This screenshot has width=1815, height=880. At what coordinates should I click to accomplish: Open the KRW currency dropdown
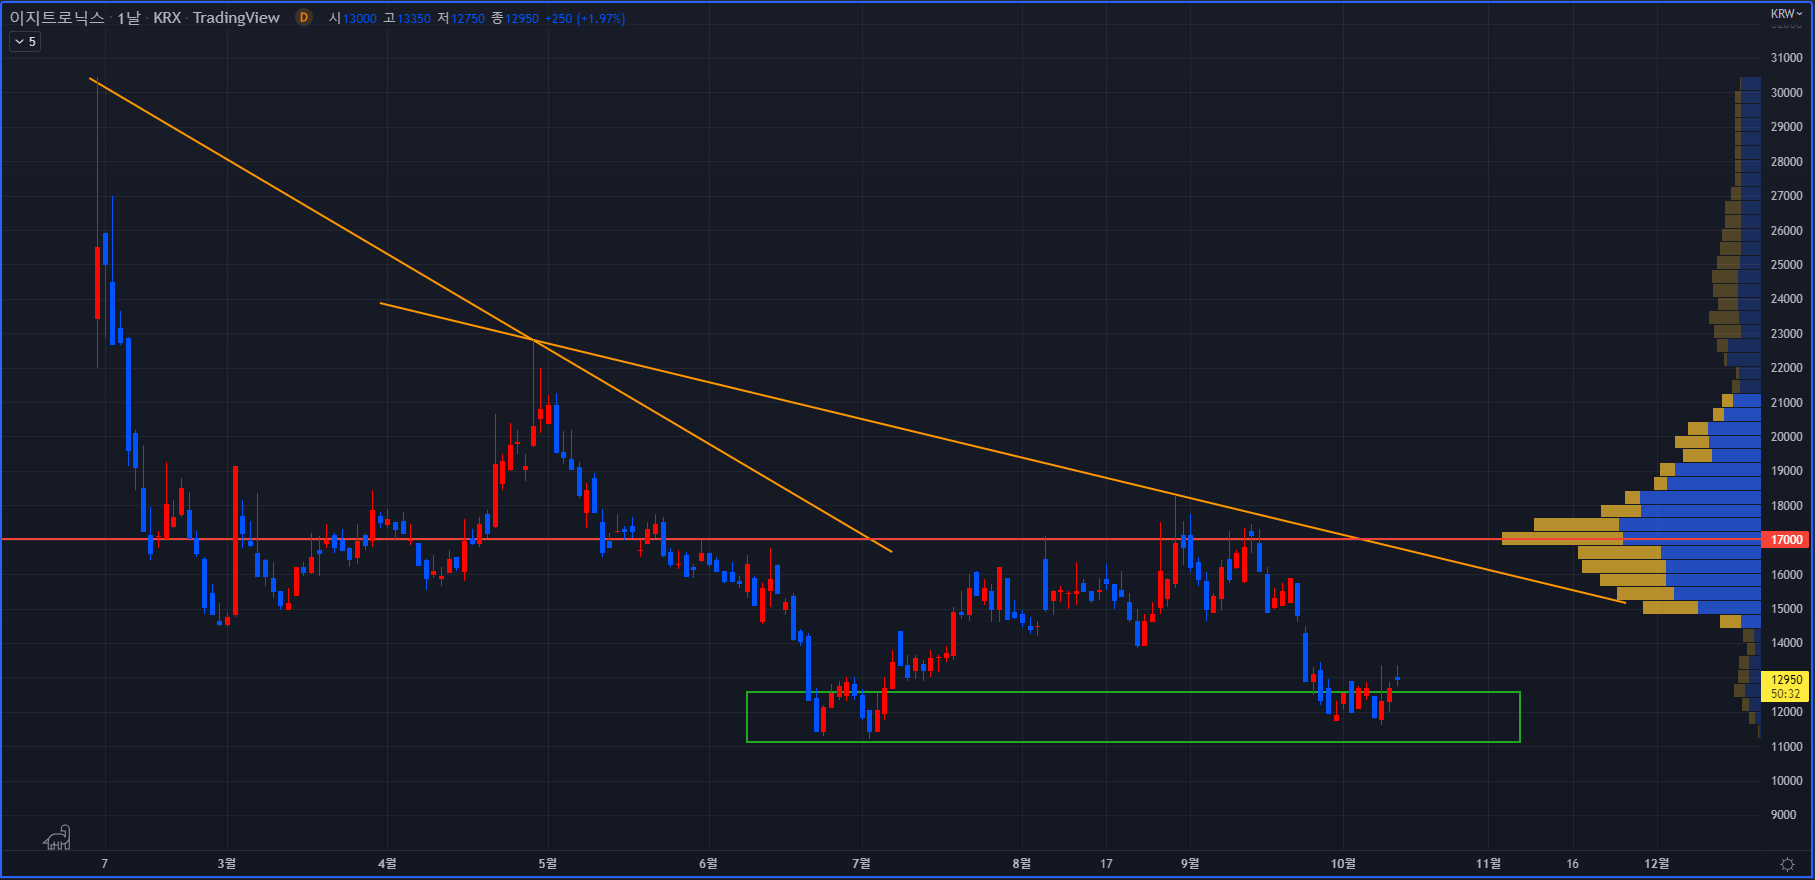1786,13
